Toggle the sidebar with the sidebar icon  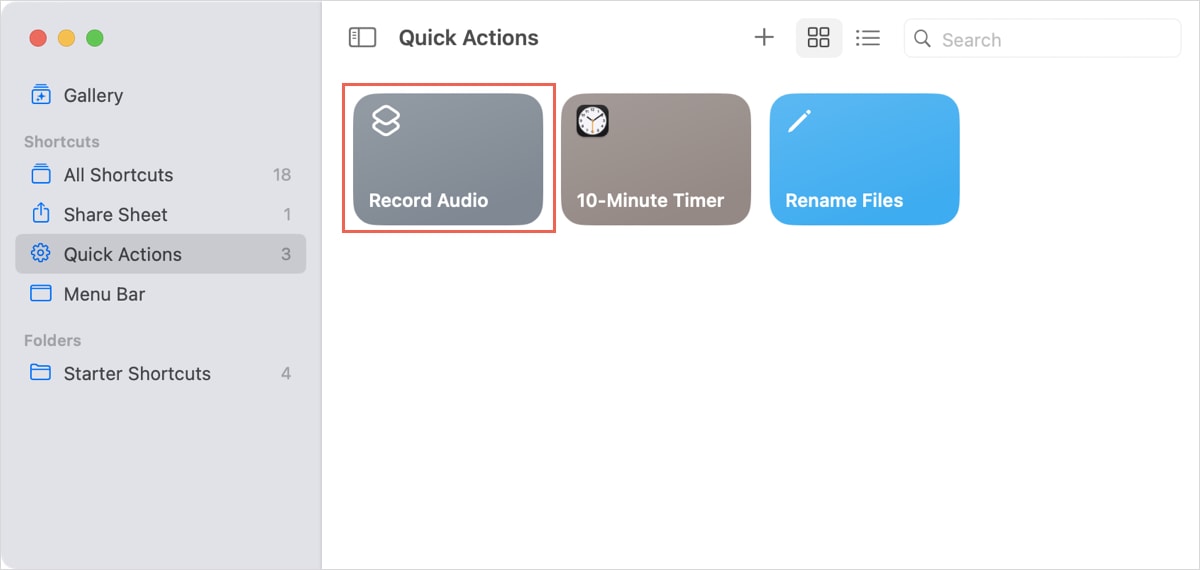pyautogui.click(x=362, y=38)
